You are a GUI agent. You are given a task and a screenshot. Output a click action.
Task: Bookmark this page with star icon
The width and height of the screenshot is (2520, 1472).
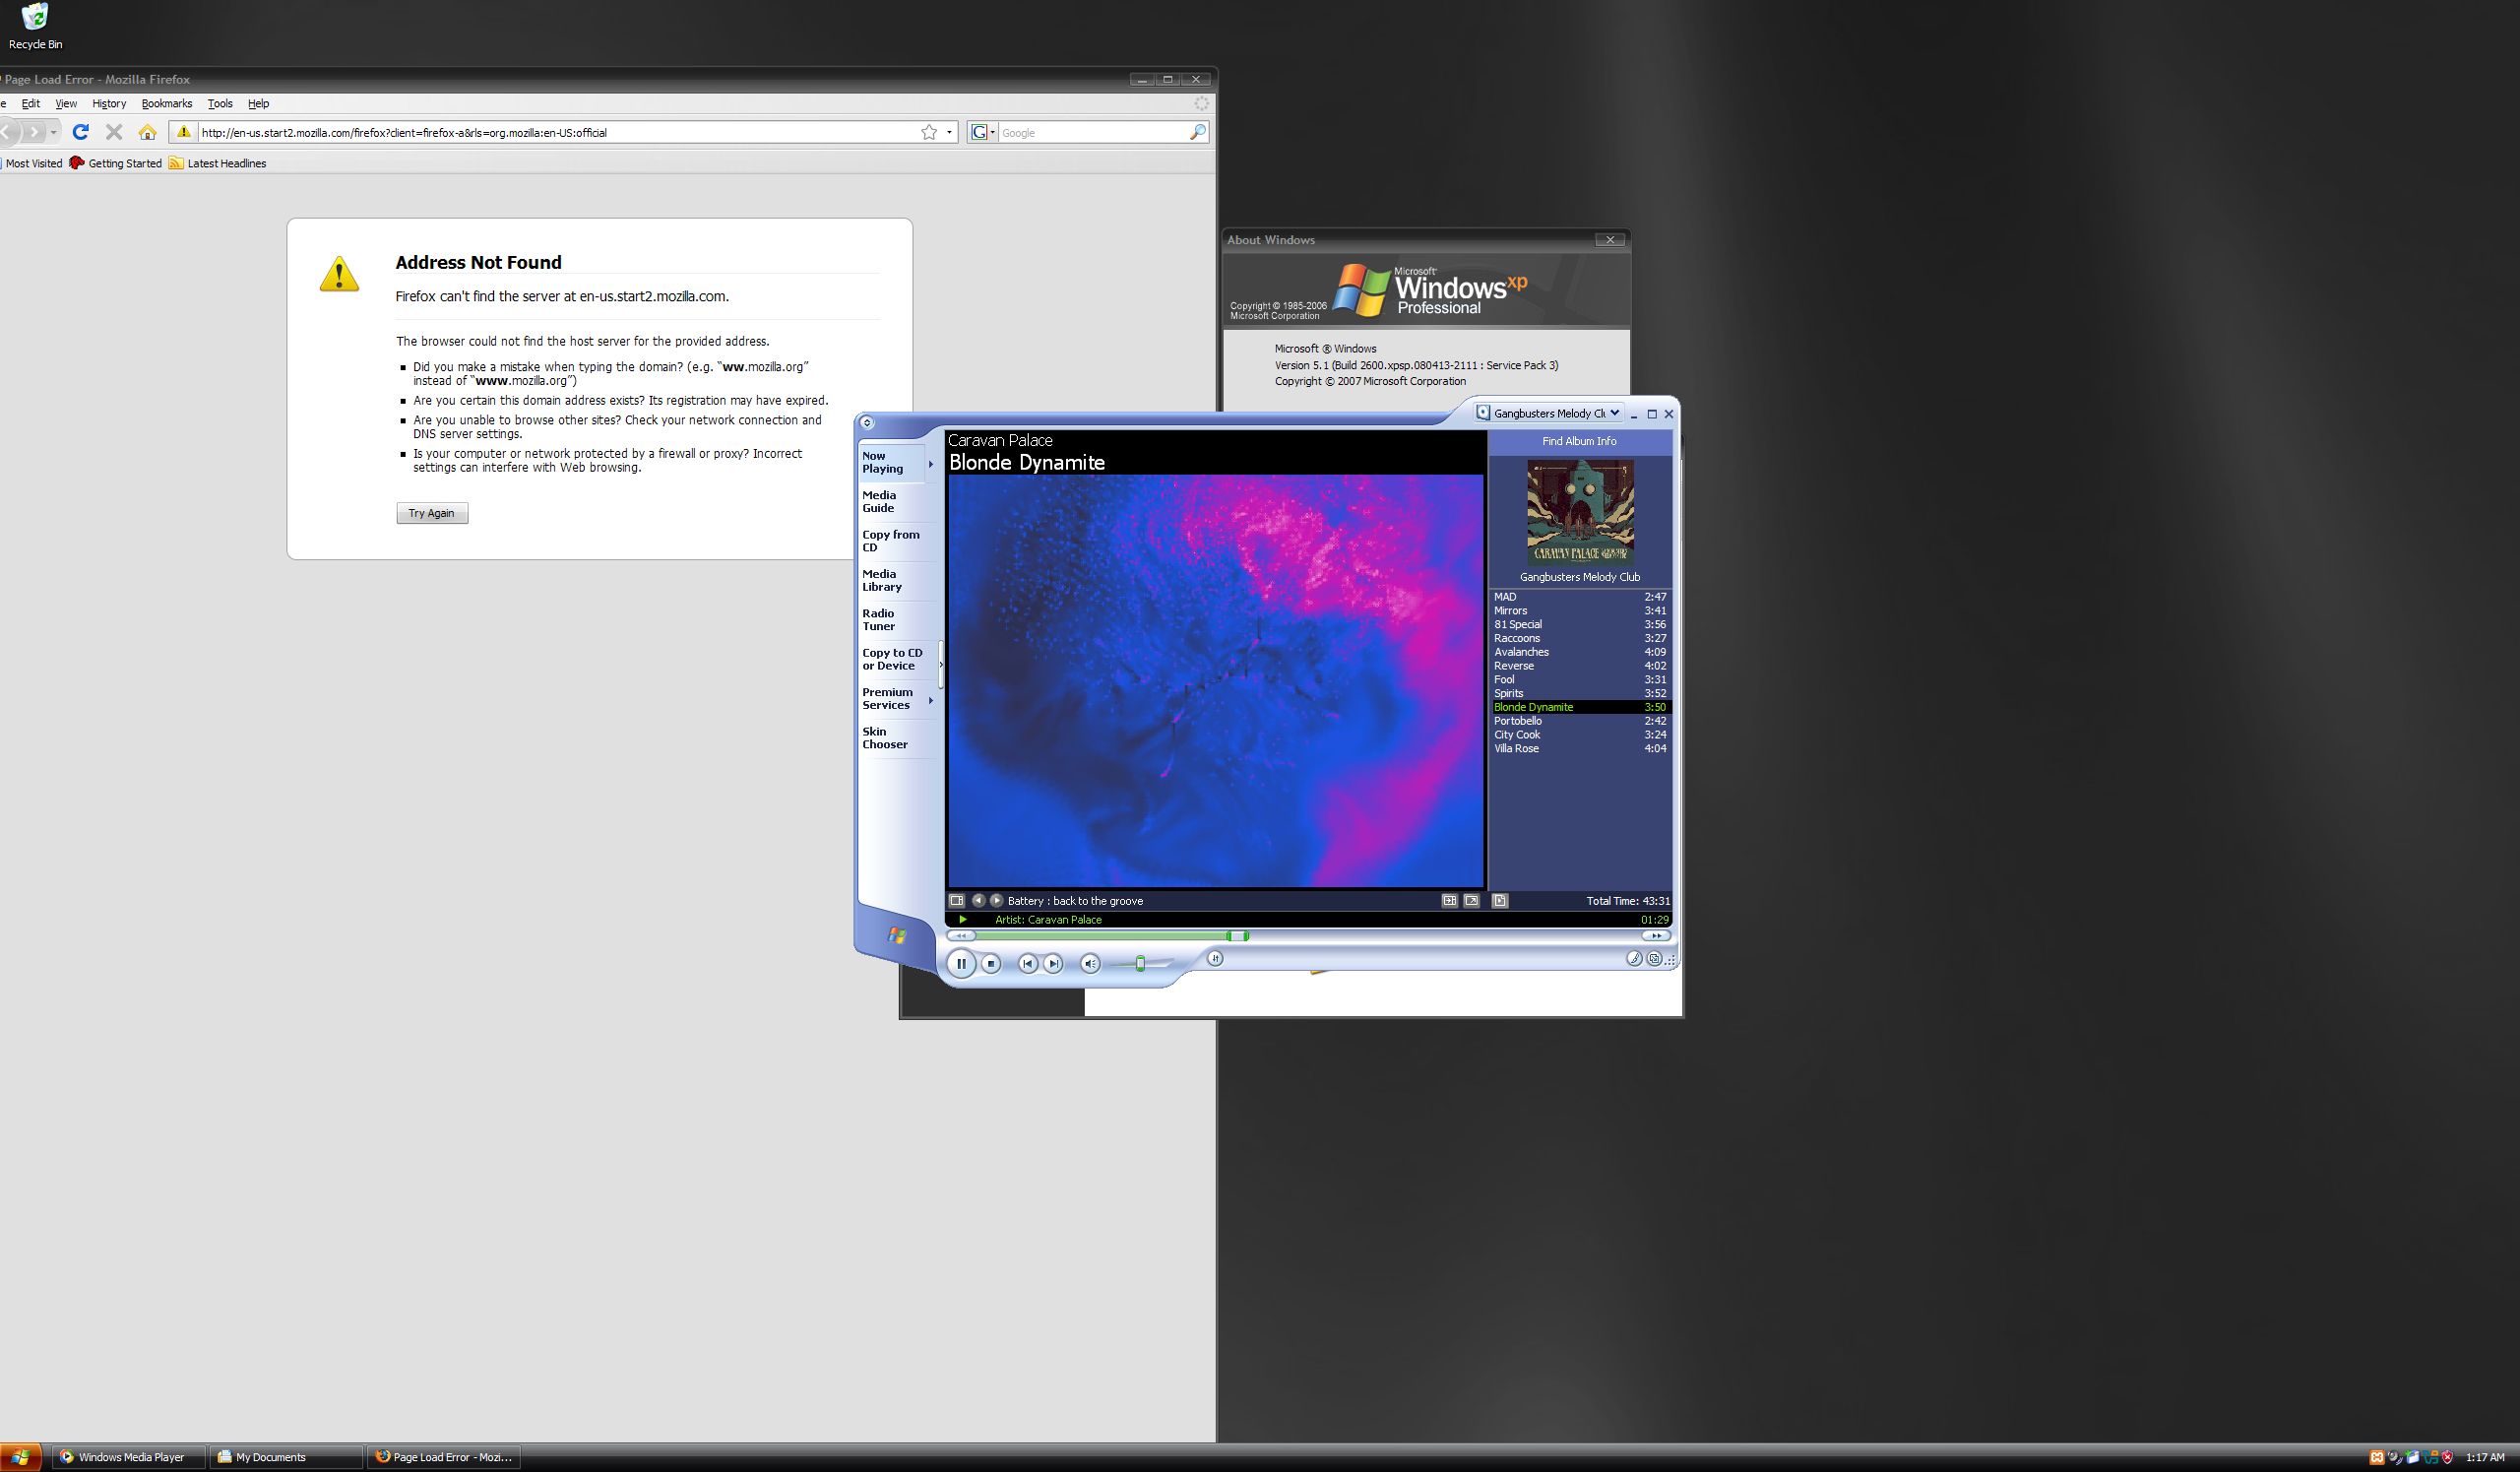tap(929, 132)
